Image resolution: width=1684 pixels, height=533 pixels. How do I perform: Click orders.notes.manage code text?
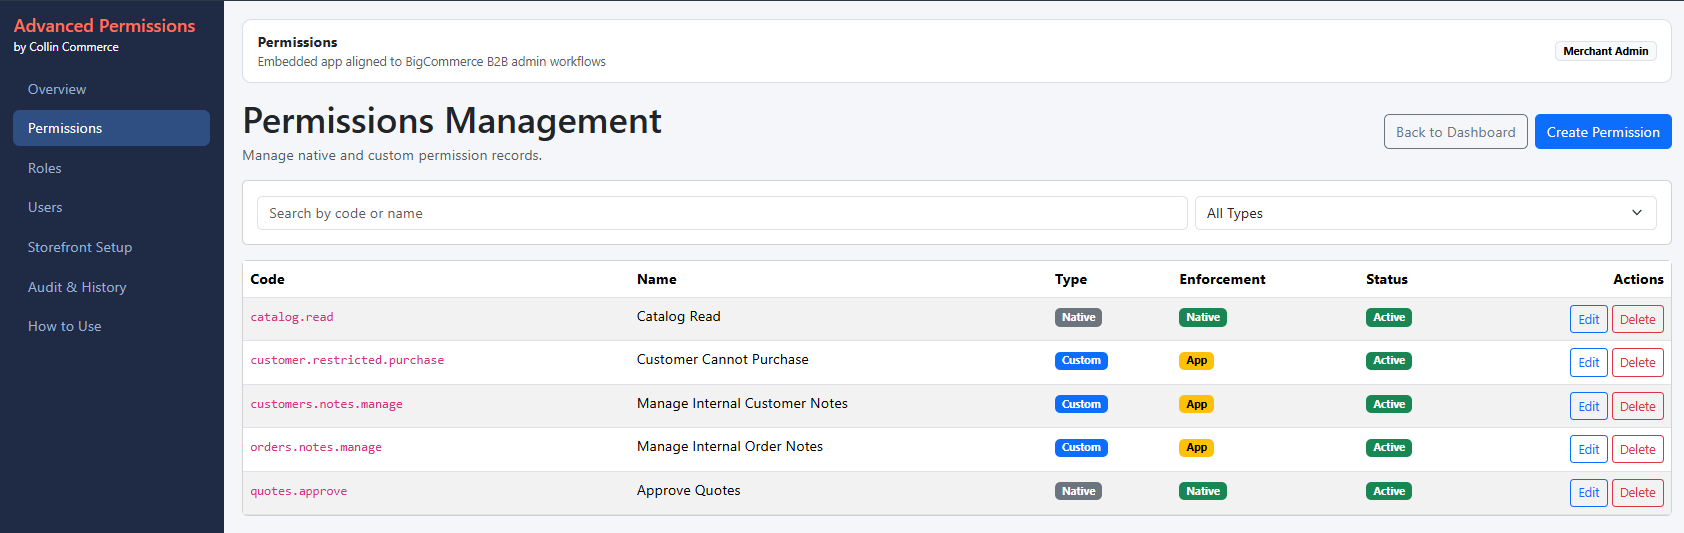click(316, 447)
